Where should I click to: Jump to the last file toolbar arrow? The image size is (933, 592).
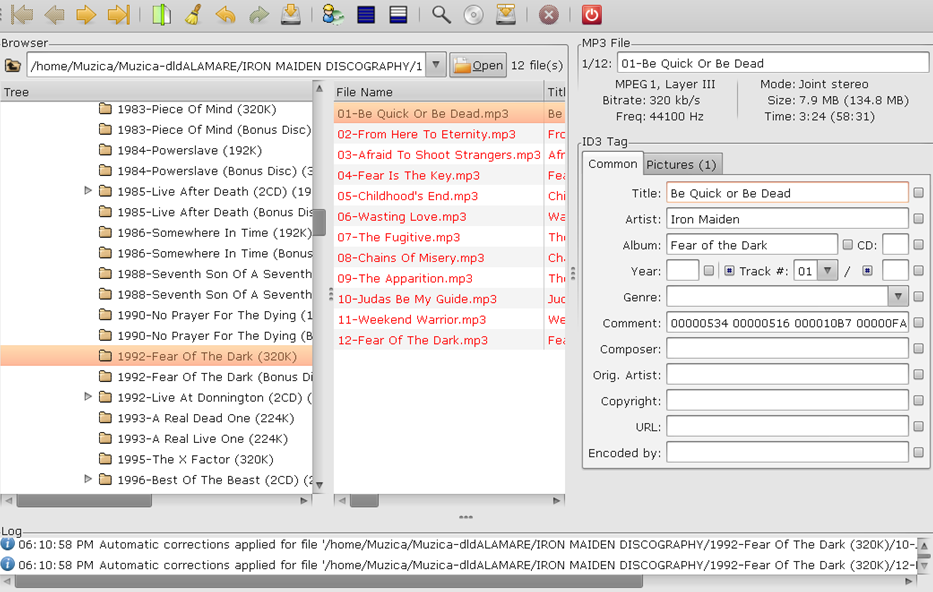pos(118,14)
